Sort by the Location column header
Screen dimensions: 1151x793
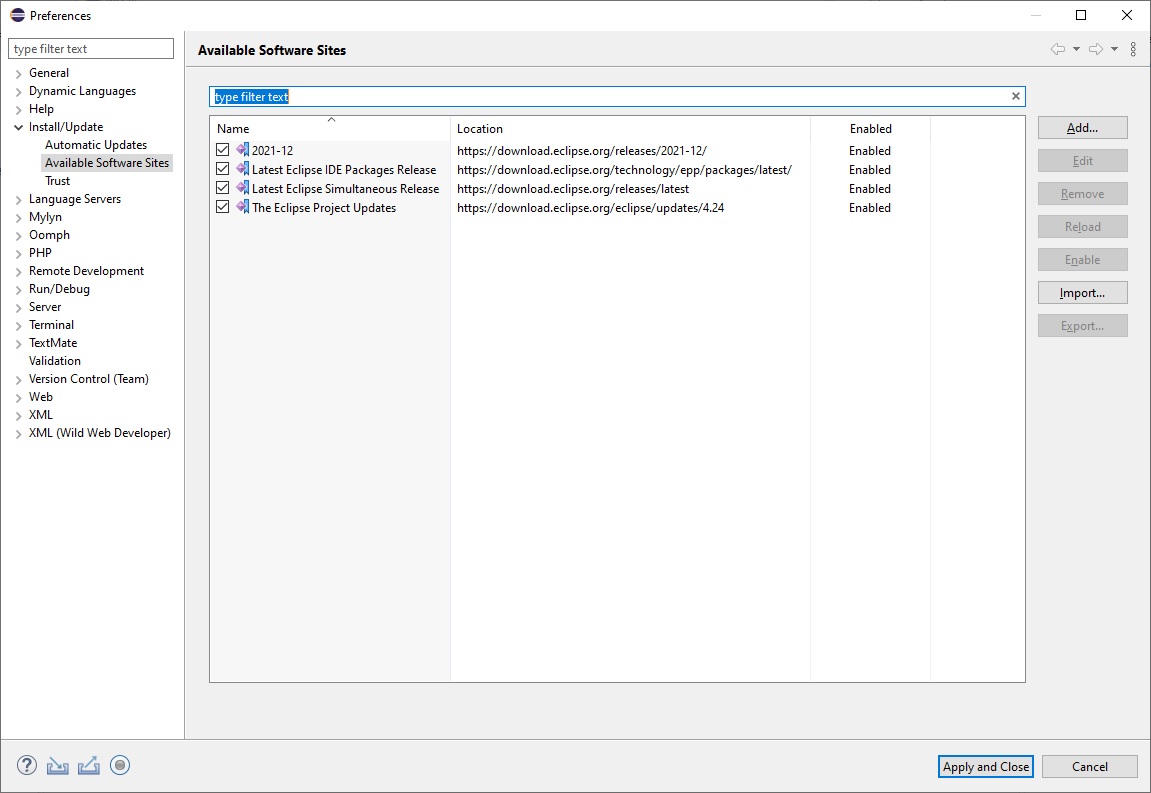click(x=631, y=128)
